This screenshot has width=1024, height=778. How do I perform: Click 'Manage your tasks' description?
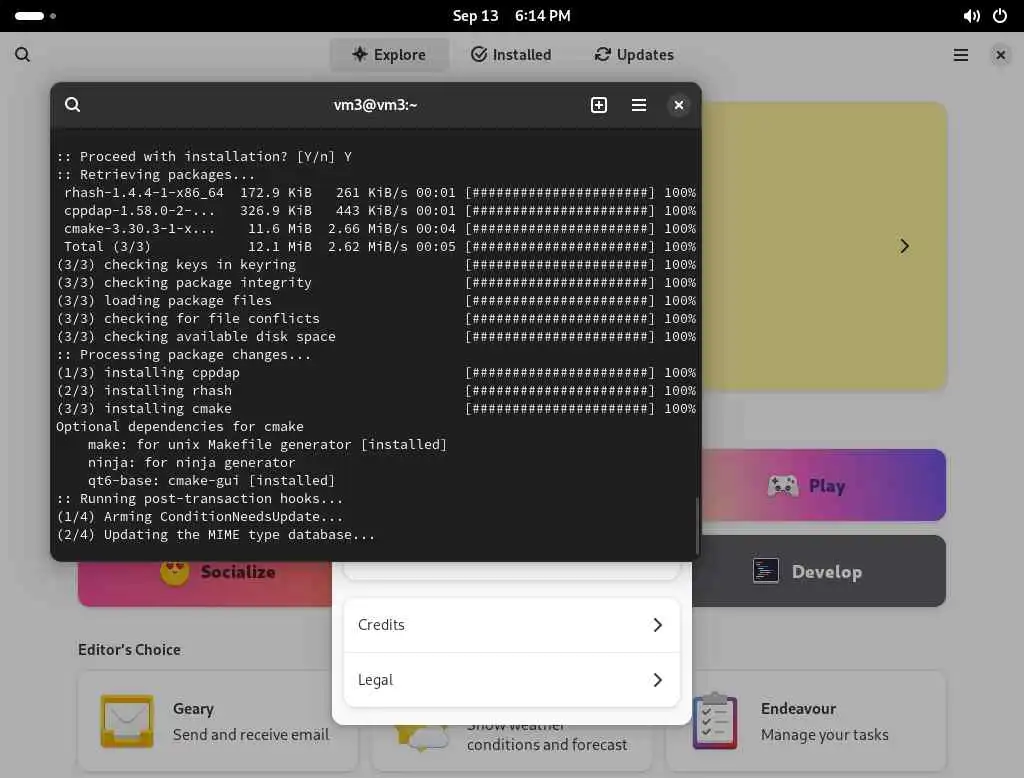click(824, 735)
